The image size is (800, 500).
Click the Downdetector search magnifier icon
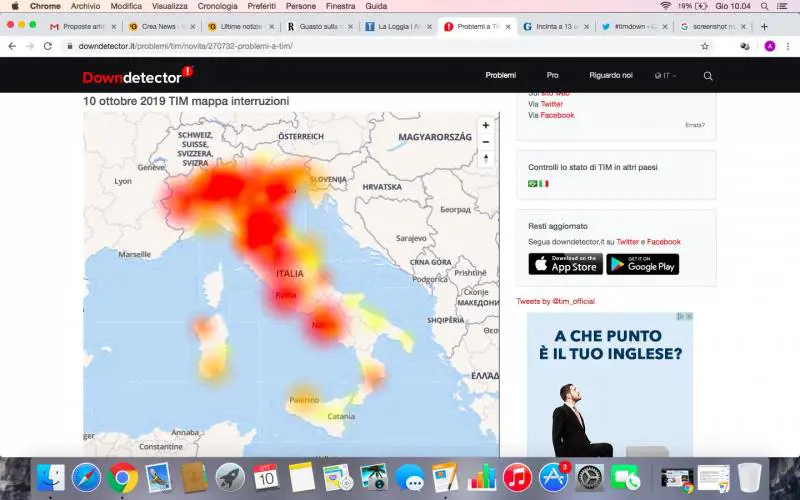tap(708, 76)
